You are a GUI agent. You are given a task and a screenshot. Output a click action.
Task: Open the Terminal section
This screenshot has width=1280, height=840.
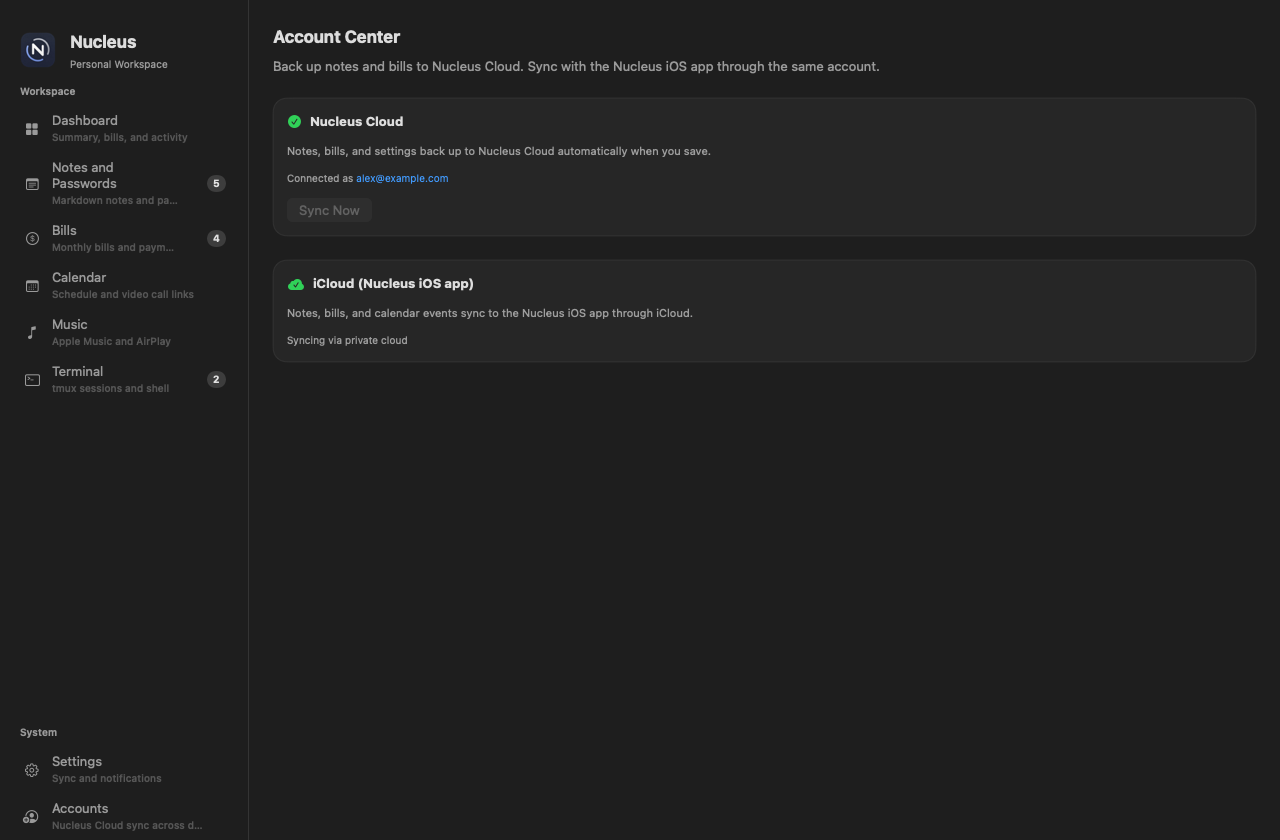[x=124, y=379]
